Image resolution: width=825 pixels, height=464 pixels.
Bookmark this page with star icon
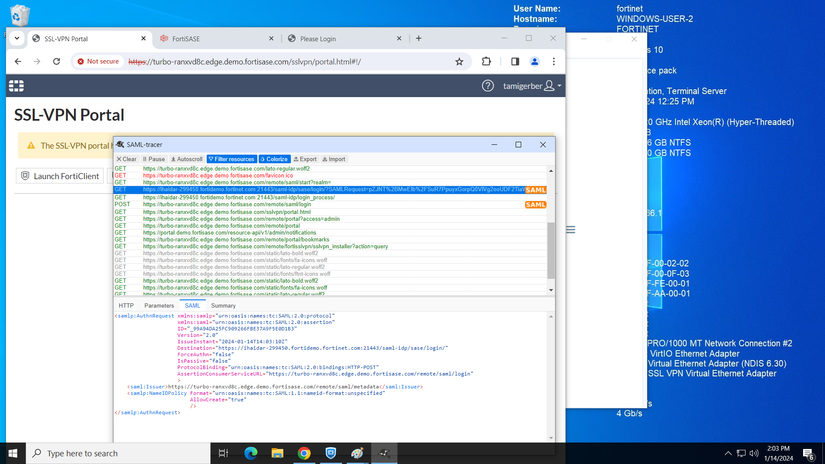click(x=459, y=61)
